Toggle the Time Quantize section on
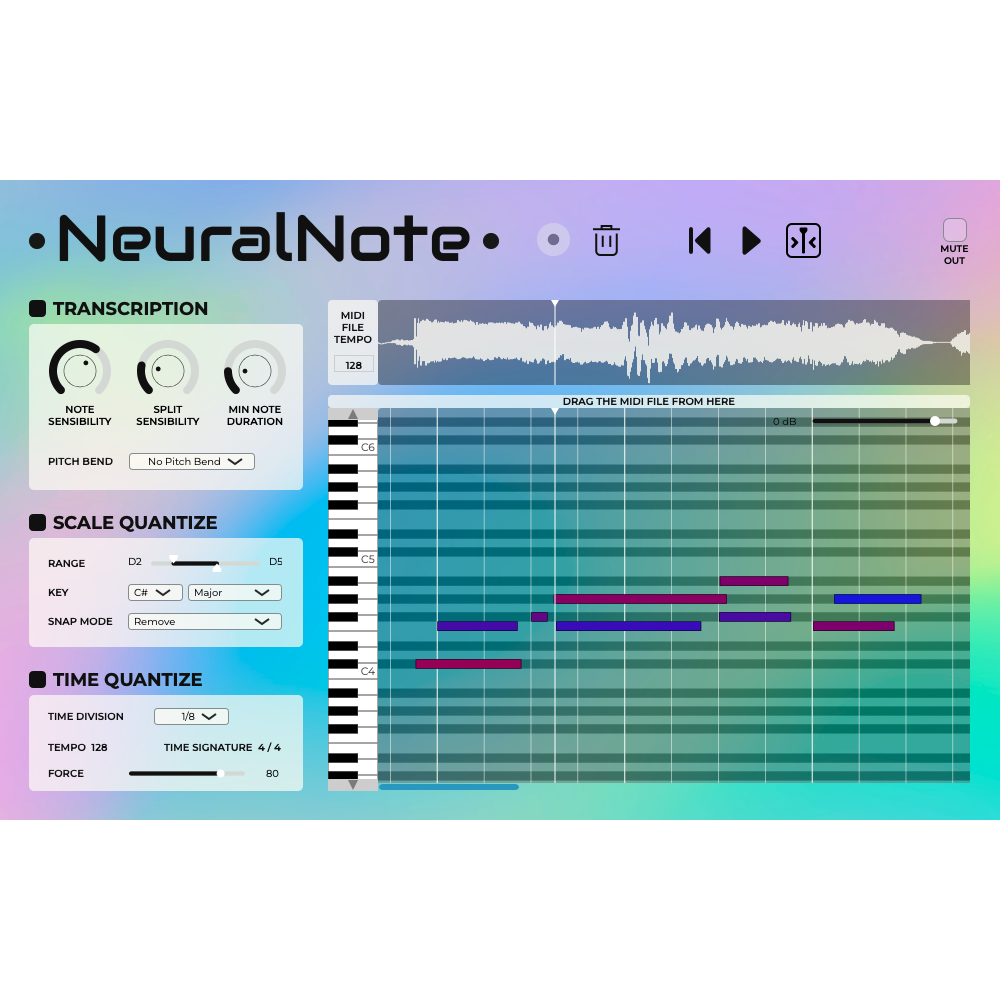The width and height of the screenshot is (1000, 1000). click(37, 679)
